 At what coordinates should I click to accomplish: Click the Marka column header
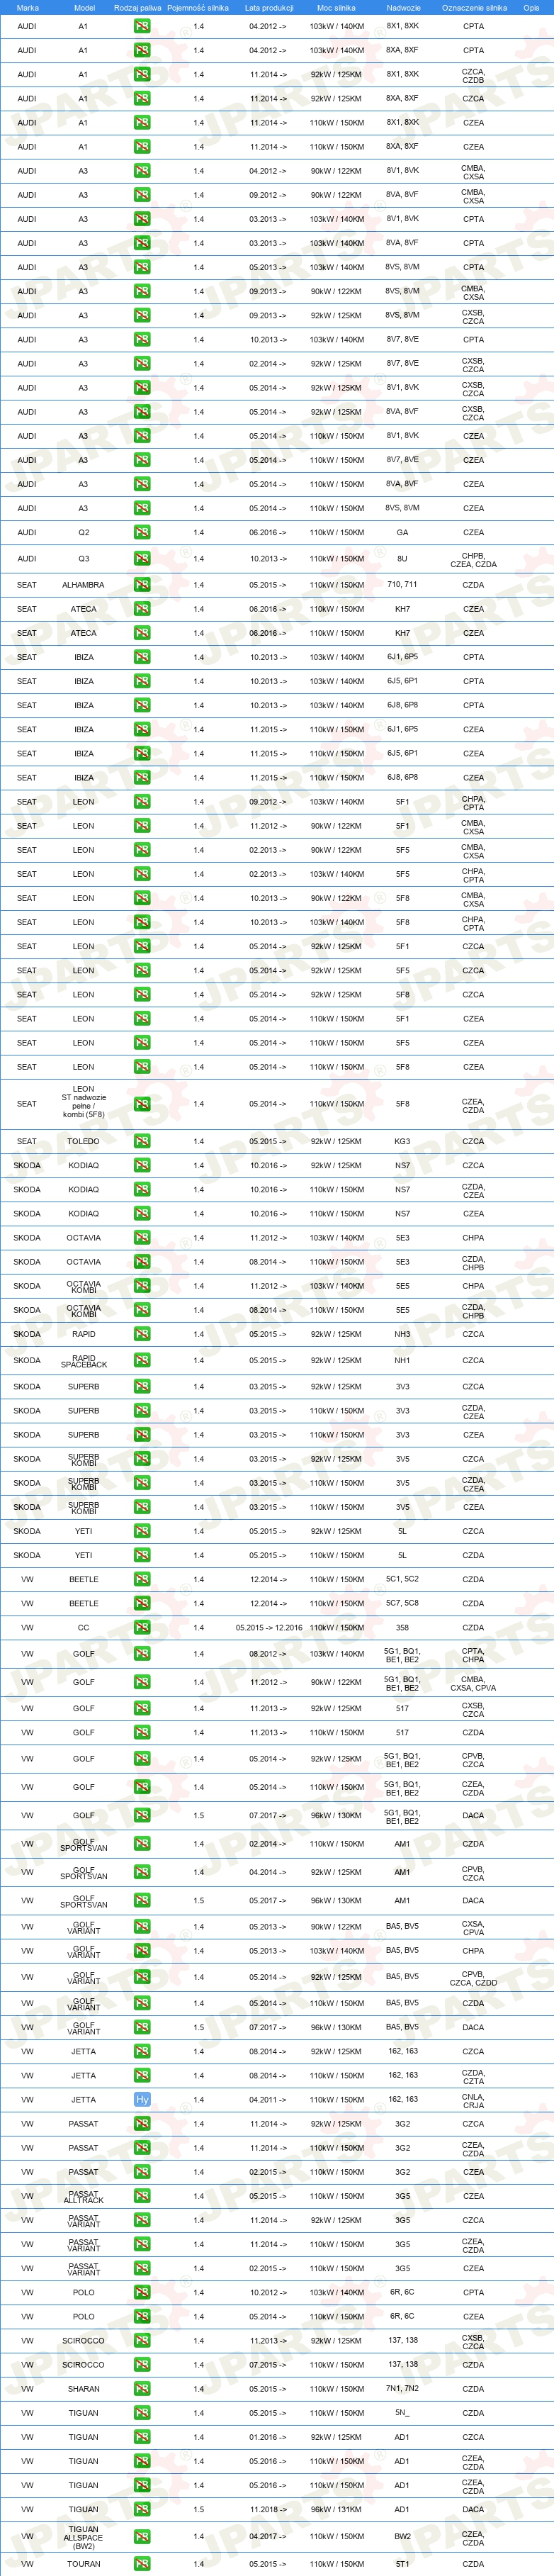point(27,7)
